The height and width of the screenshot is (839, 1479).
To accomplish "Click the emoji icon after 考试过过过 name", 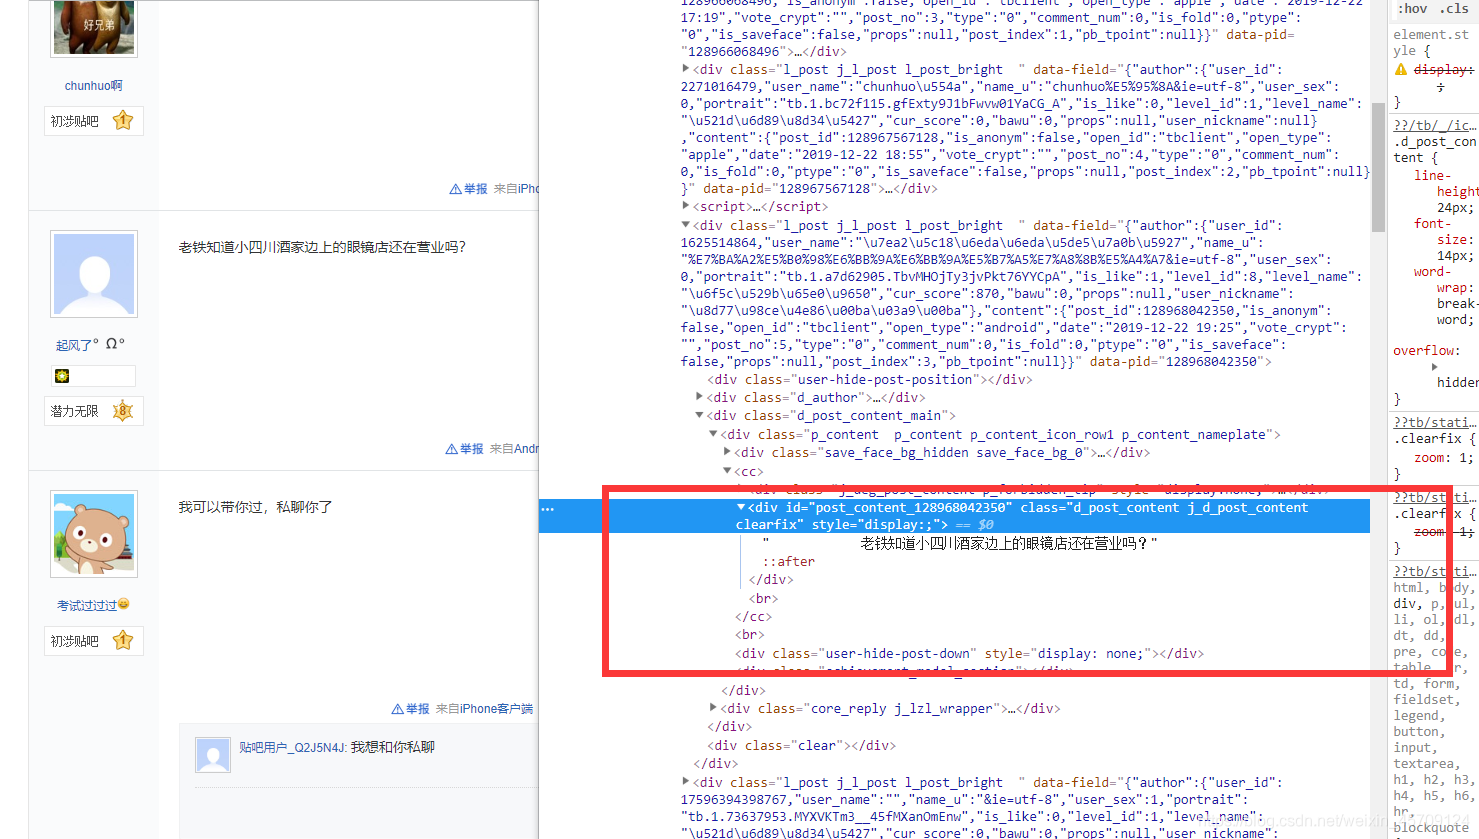I will [x=124, y=604].
